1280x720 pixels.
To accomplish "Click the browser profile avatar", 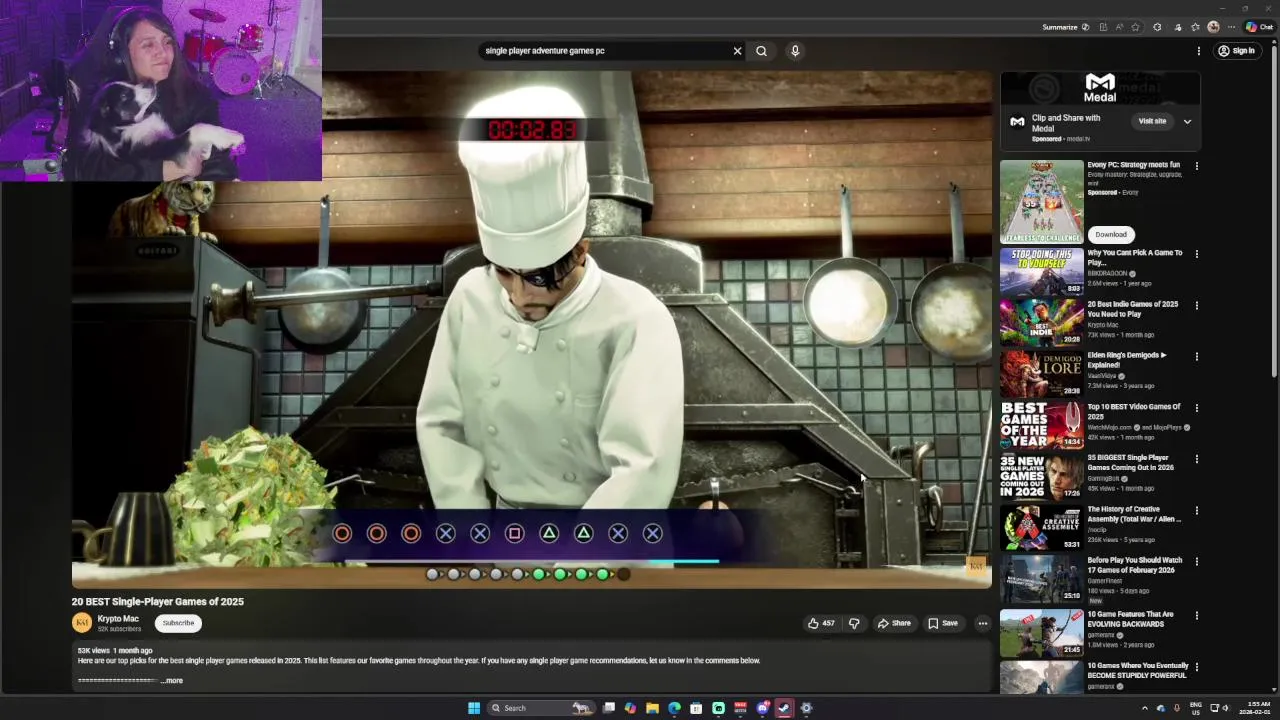I will point(1213,27).
